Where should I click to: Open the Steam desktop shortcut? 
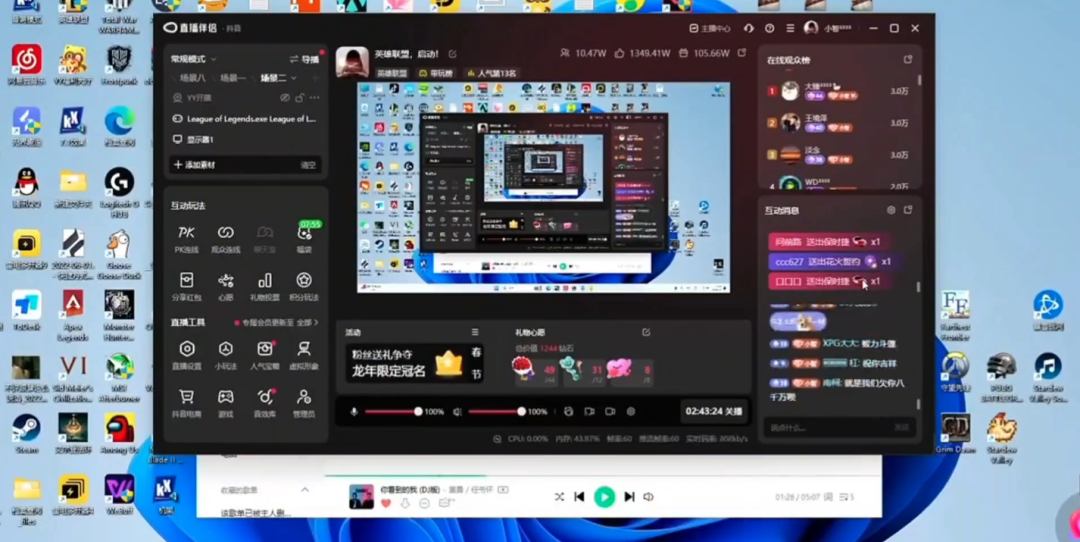pyautogui.click(x=26, y=433)
